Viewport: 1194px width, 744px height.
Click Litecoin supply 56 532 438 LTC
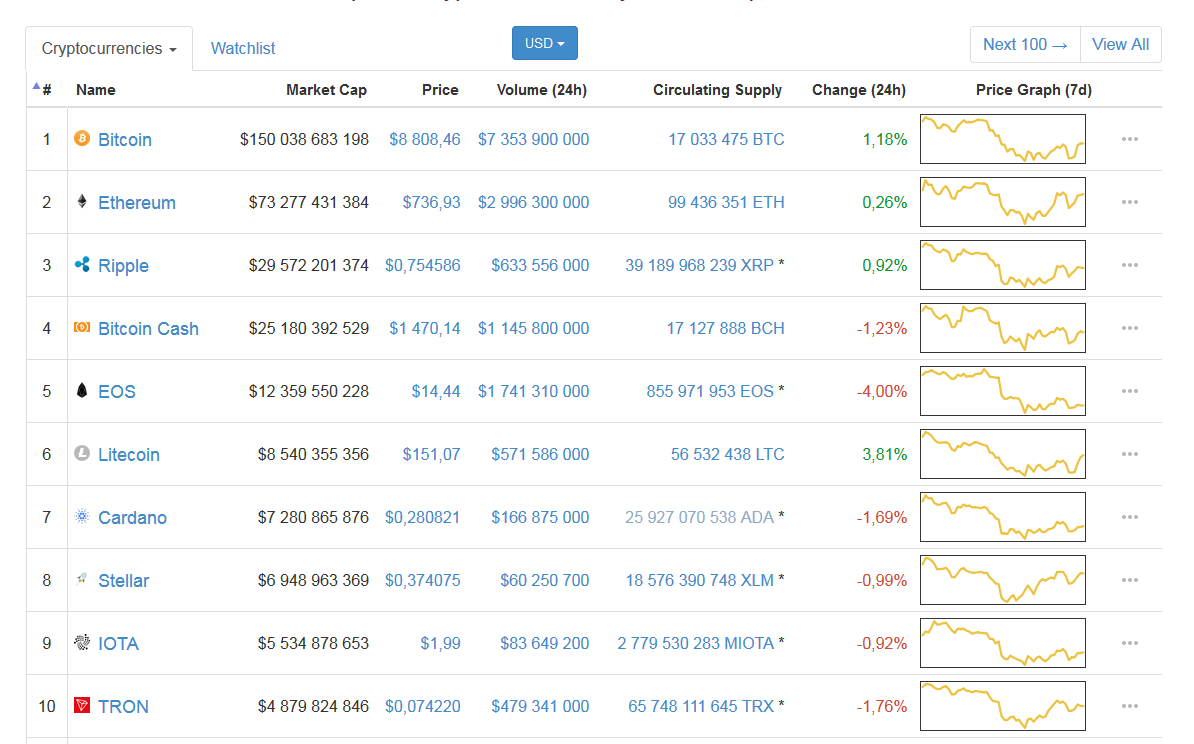727,454
